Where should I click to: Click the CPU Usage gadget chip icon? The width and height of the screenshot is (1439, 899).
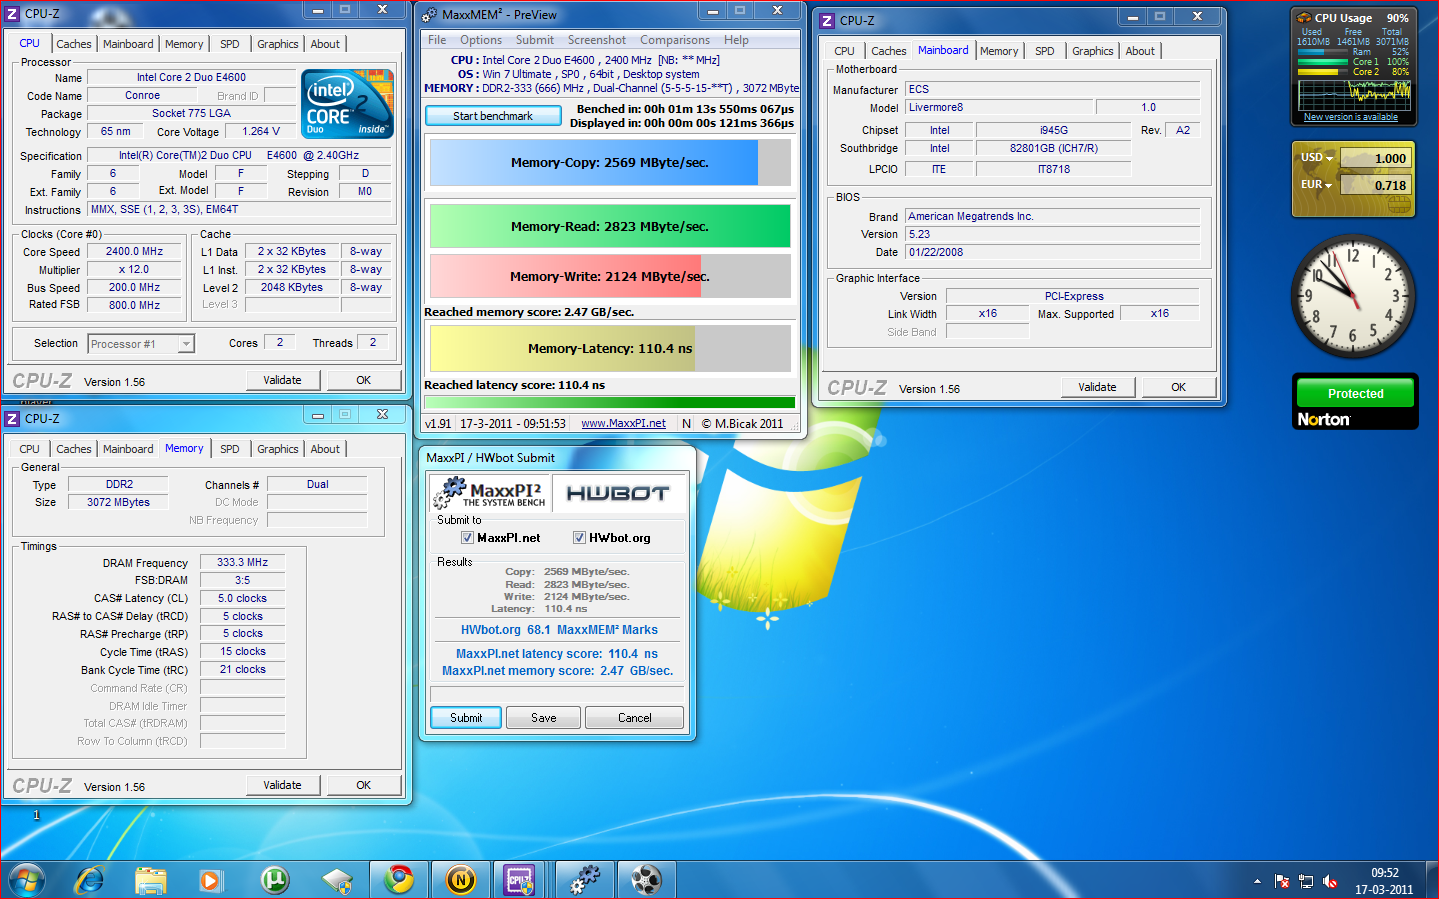[1304, 18]
